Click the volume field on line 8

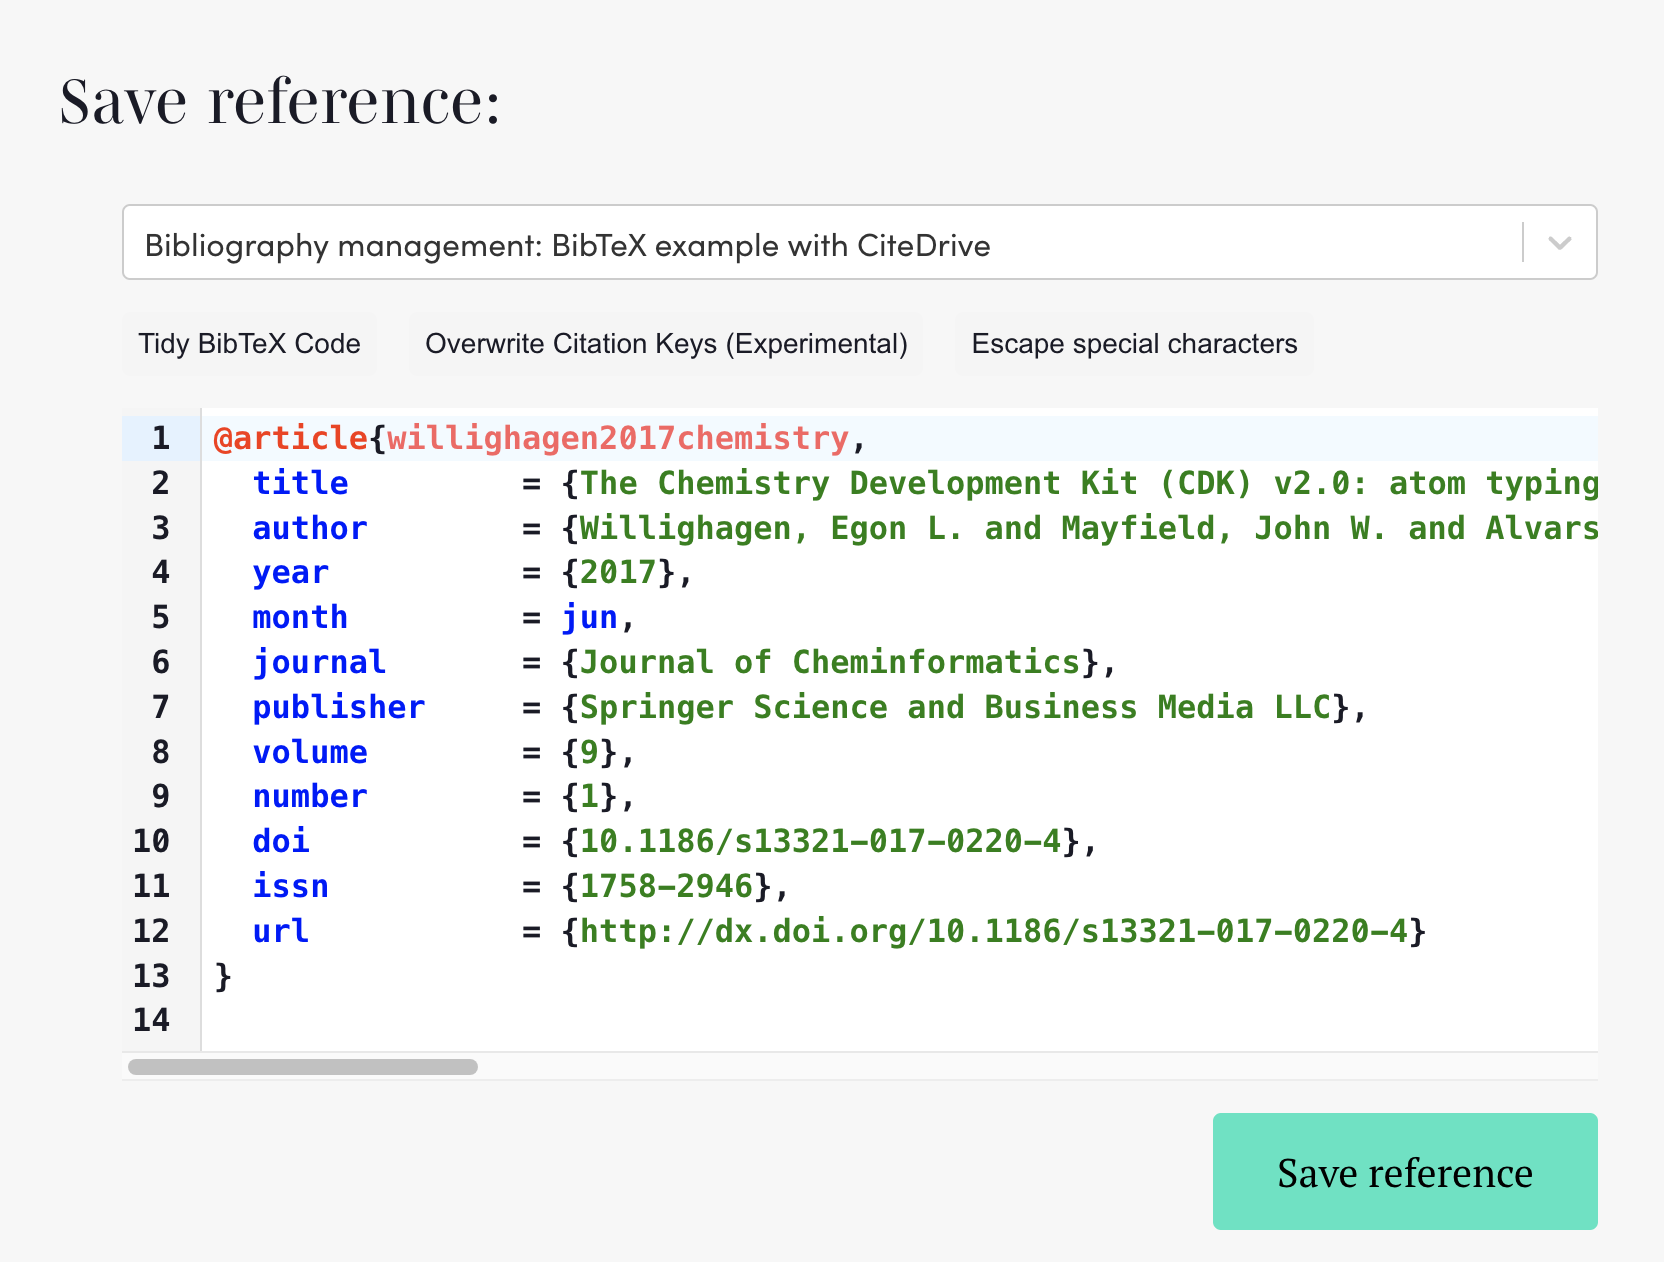pos(310,752)
